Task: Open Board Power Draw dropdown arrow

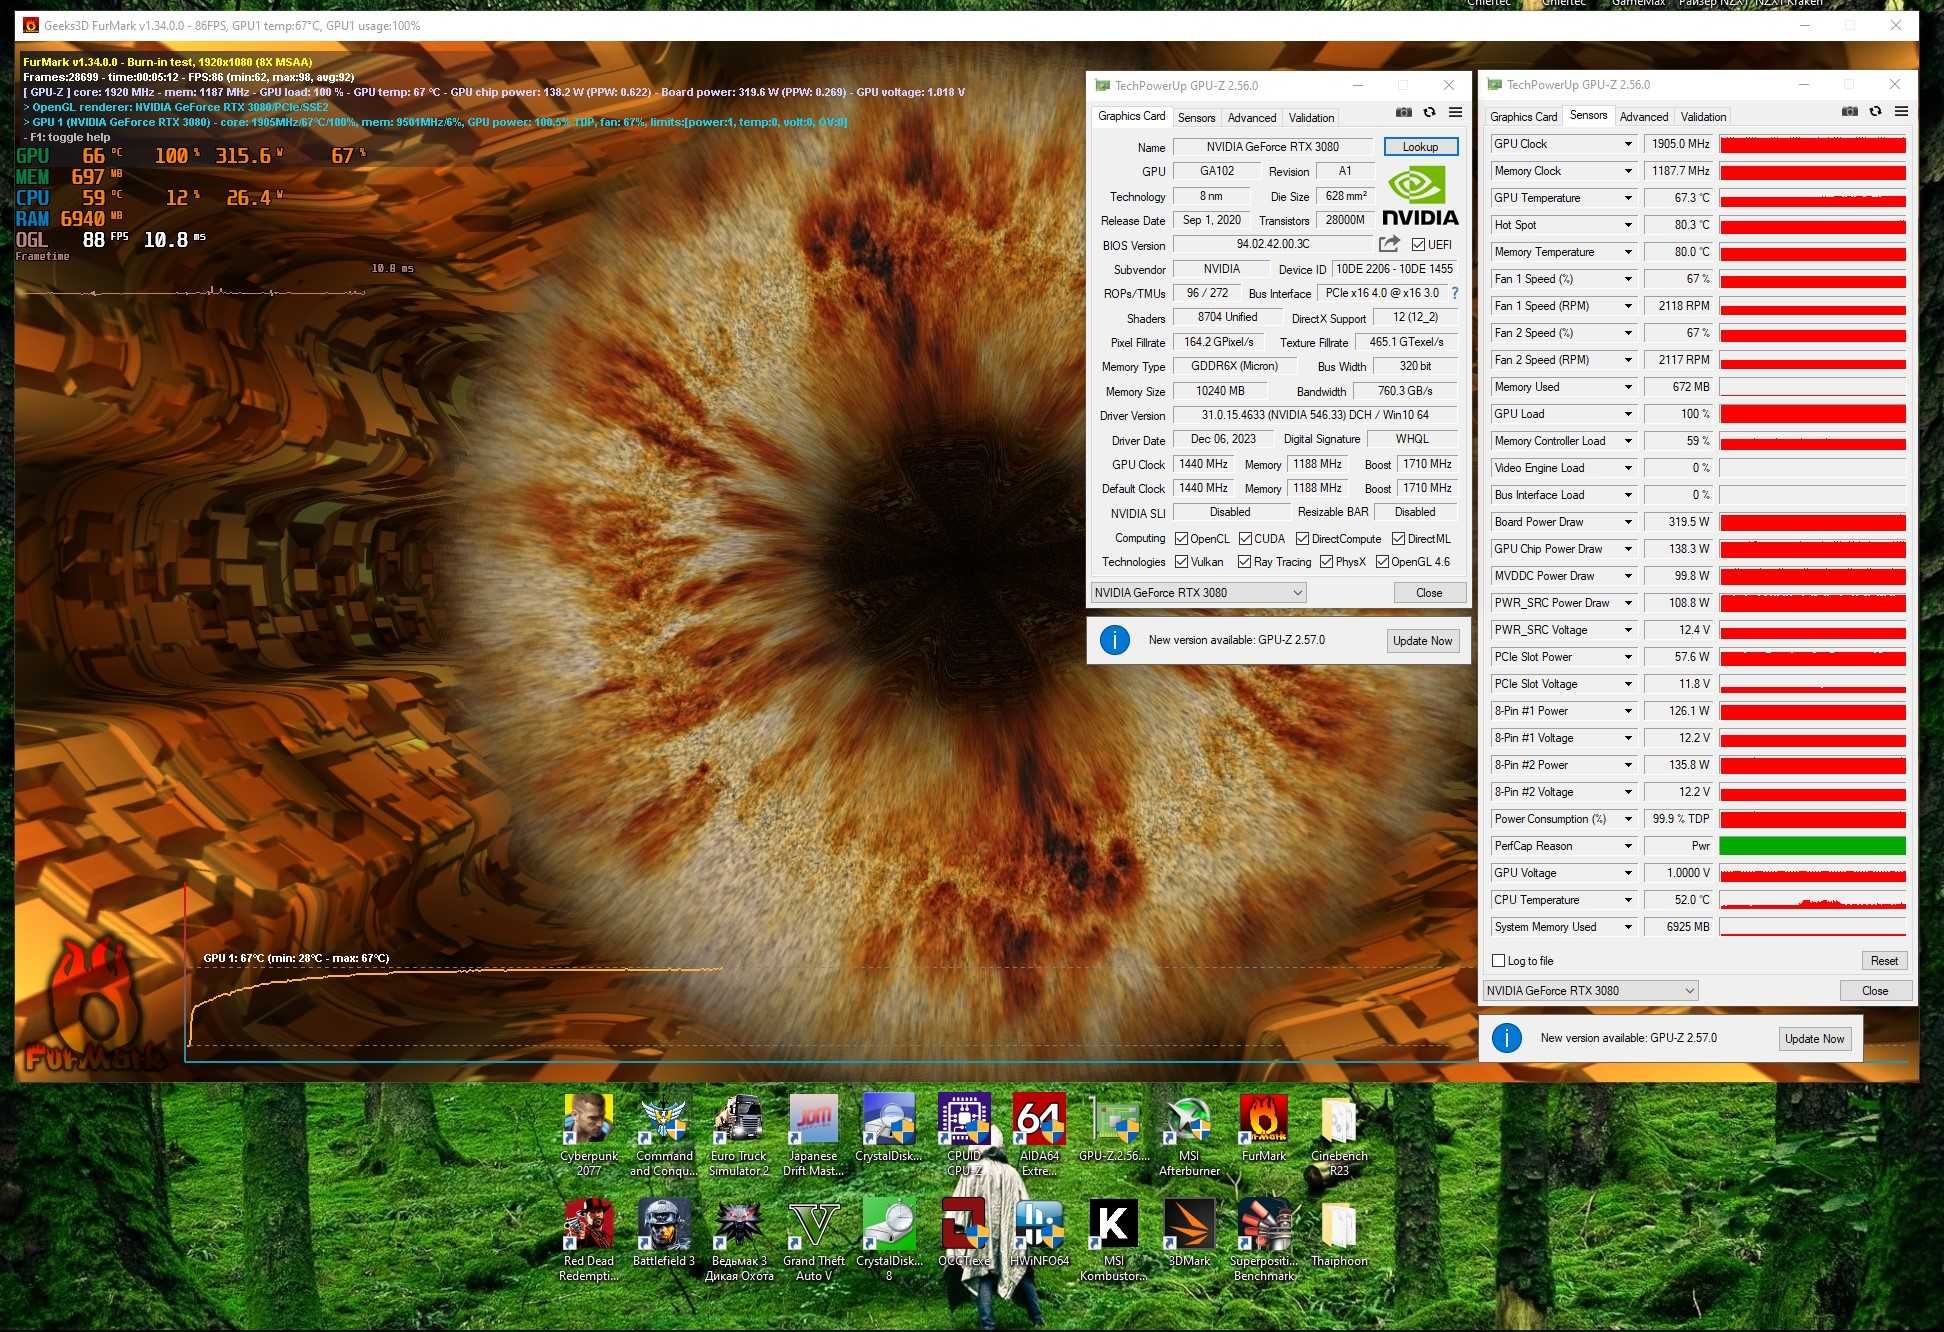Action: pos(1628,522)
